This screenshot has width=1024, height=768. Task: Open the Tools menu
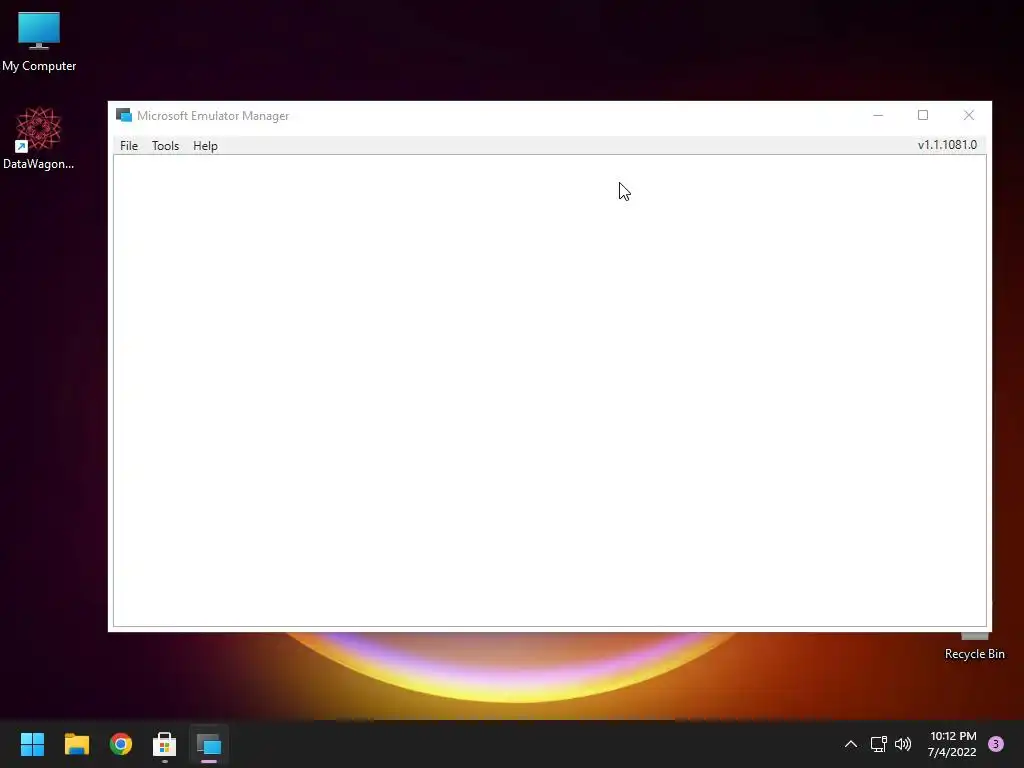coord(165,146)
